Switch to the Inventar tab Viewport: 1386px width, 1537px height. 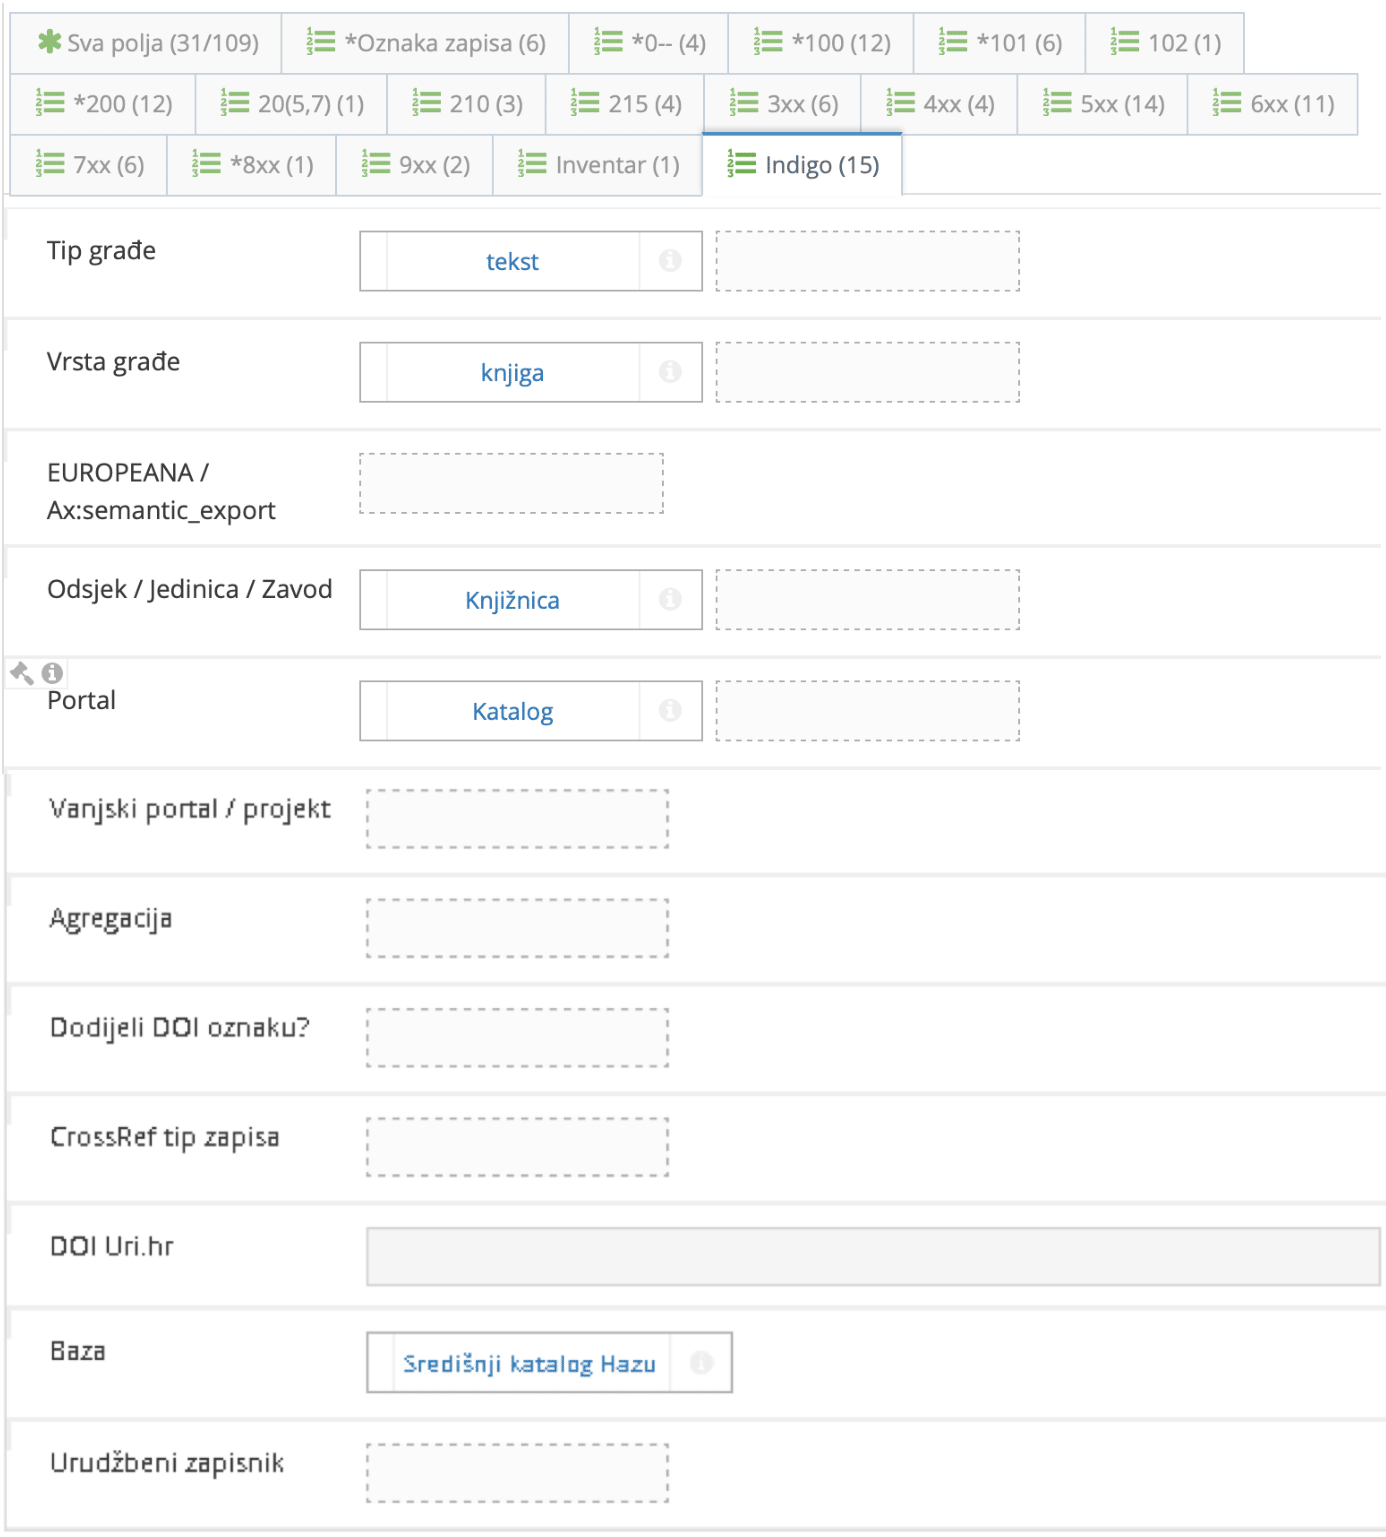[x=596, y=165]
